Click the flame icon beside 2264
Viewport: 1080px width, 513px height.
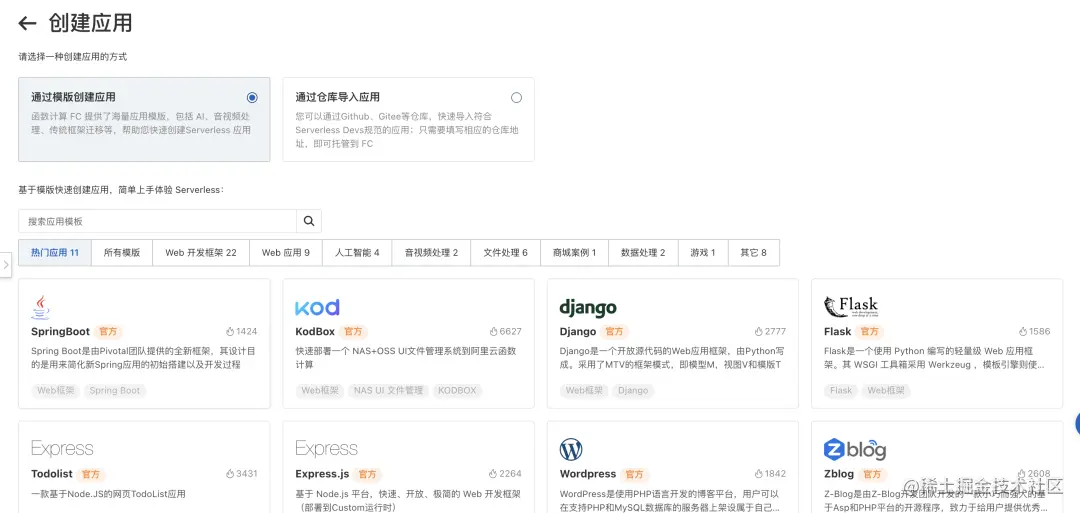click(x=493, y=474)
